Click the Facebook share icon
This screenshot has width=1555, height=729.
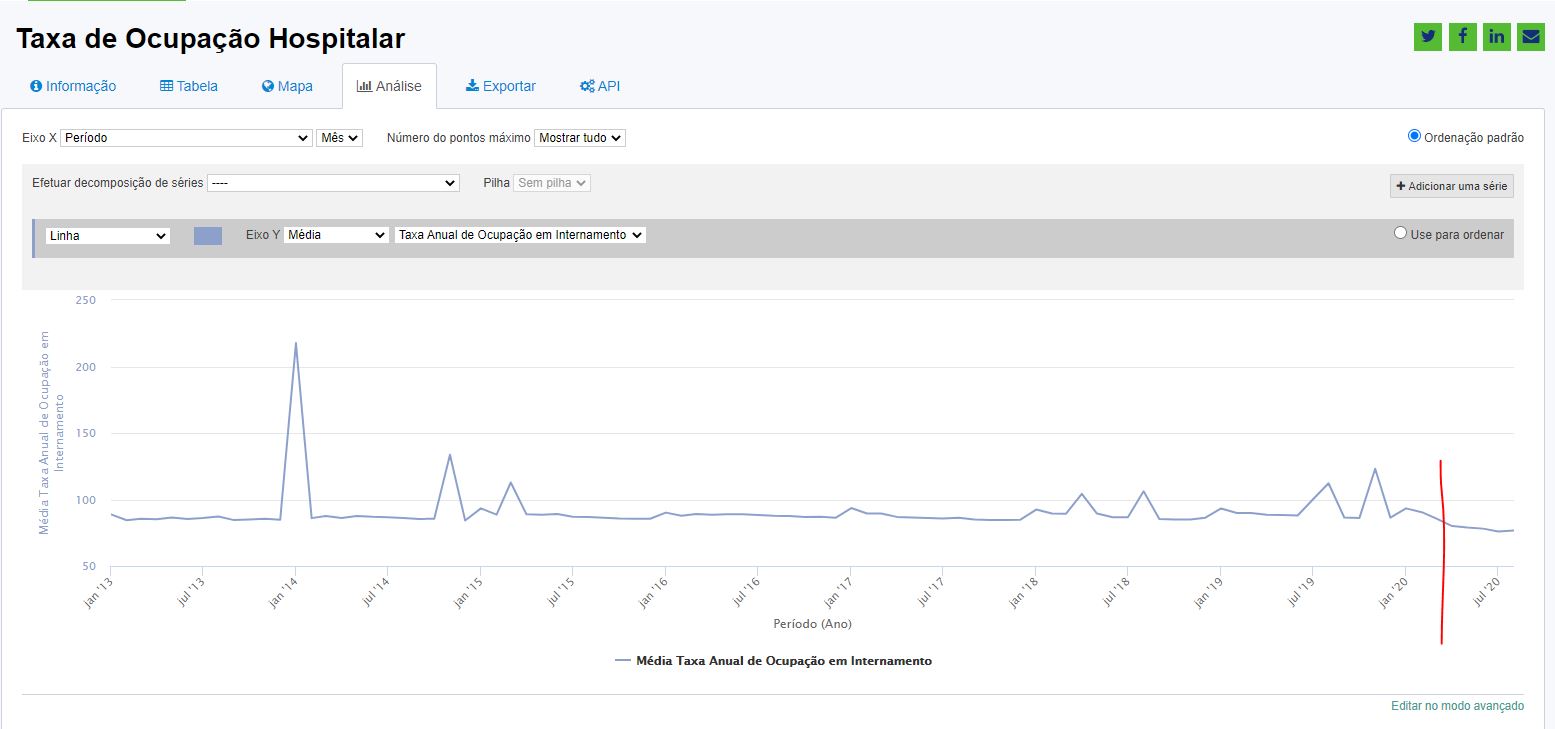(x=1462, y=37)
